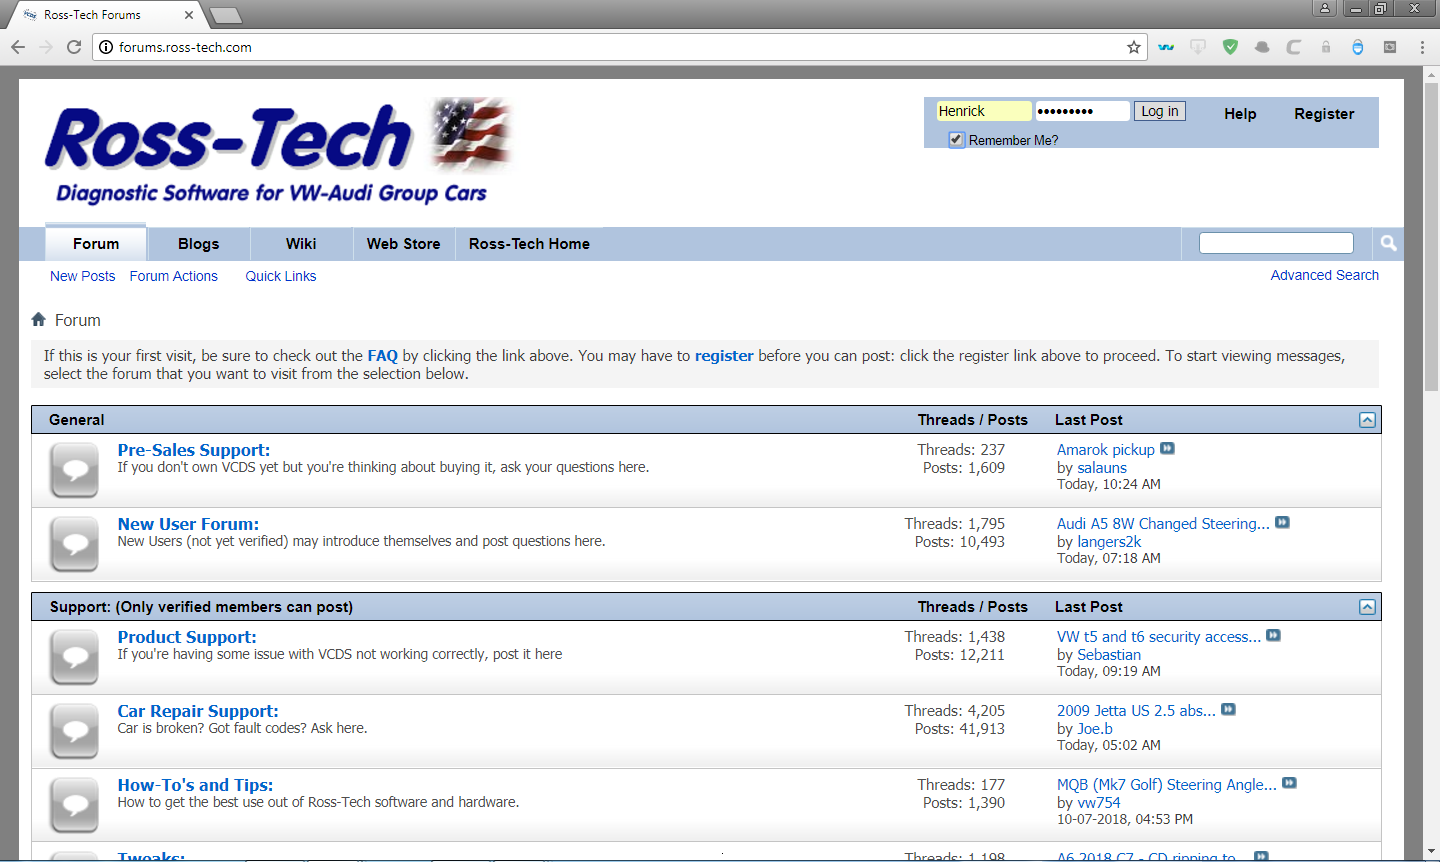Go to the Web Store tab
Screen dimensions: 1440x862
tap(404, 244)
